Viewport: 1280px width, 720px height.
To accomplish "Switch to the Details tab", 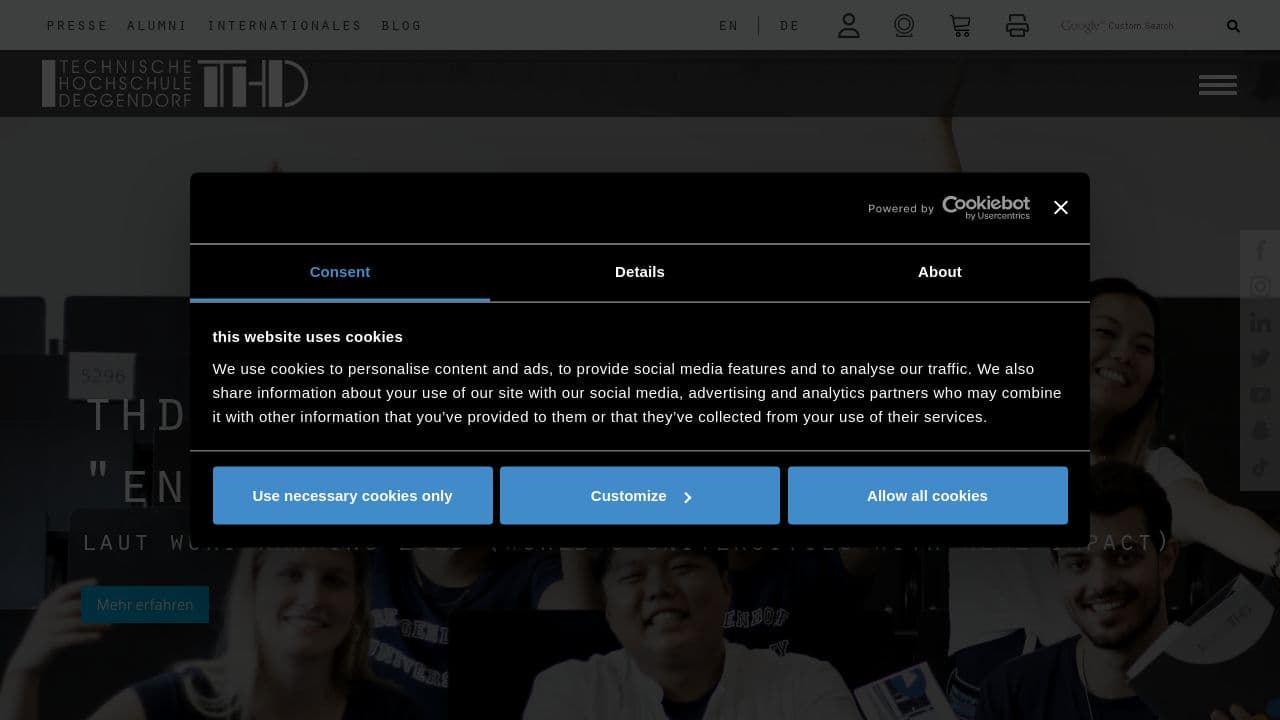I will pos(639,272).
